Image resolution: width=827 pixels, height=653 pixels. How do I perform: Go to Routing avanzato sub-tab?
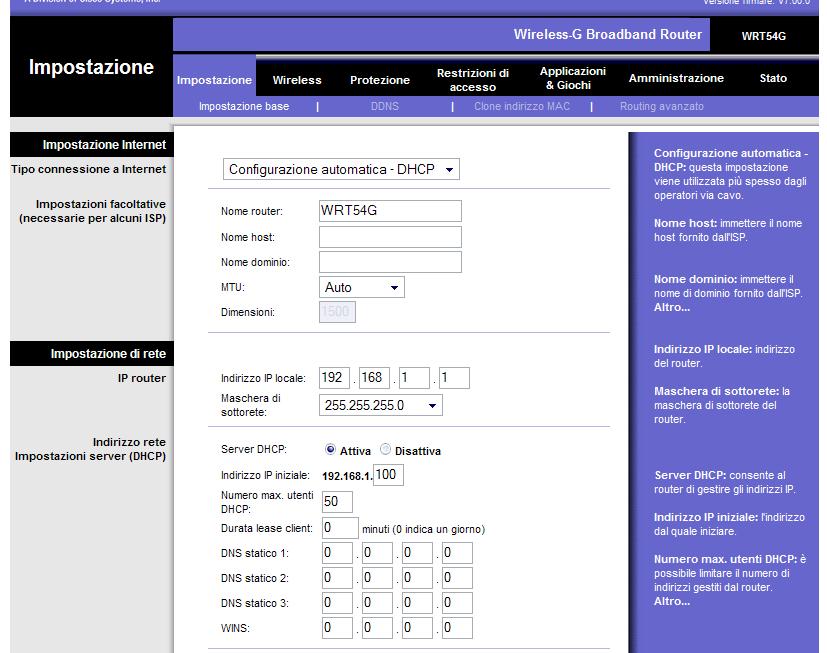click(661, 106)
